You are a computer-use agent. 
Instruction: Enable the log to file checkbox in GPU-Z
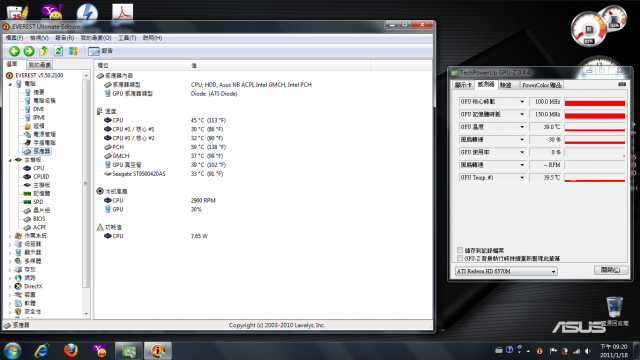(x=460, y=250)
